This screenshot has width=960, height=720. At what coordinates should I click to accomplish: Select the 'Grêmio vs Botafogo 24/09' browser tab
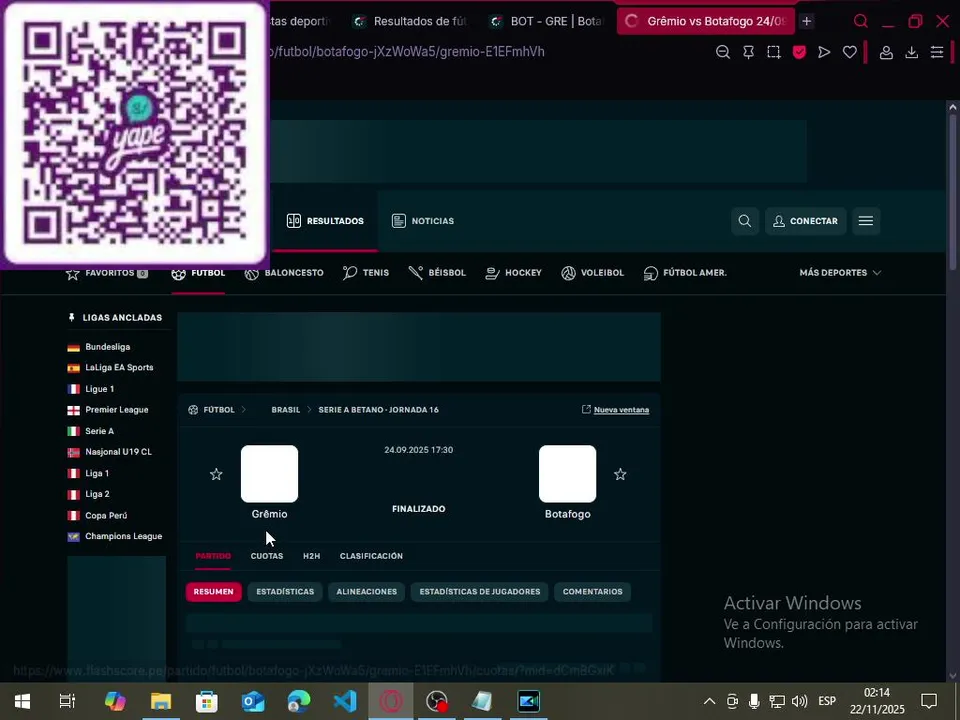tap(705, 21)
